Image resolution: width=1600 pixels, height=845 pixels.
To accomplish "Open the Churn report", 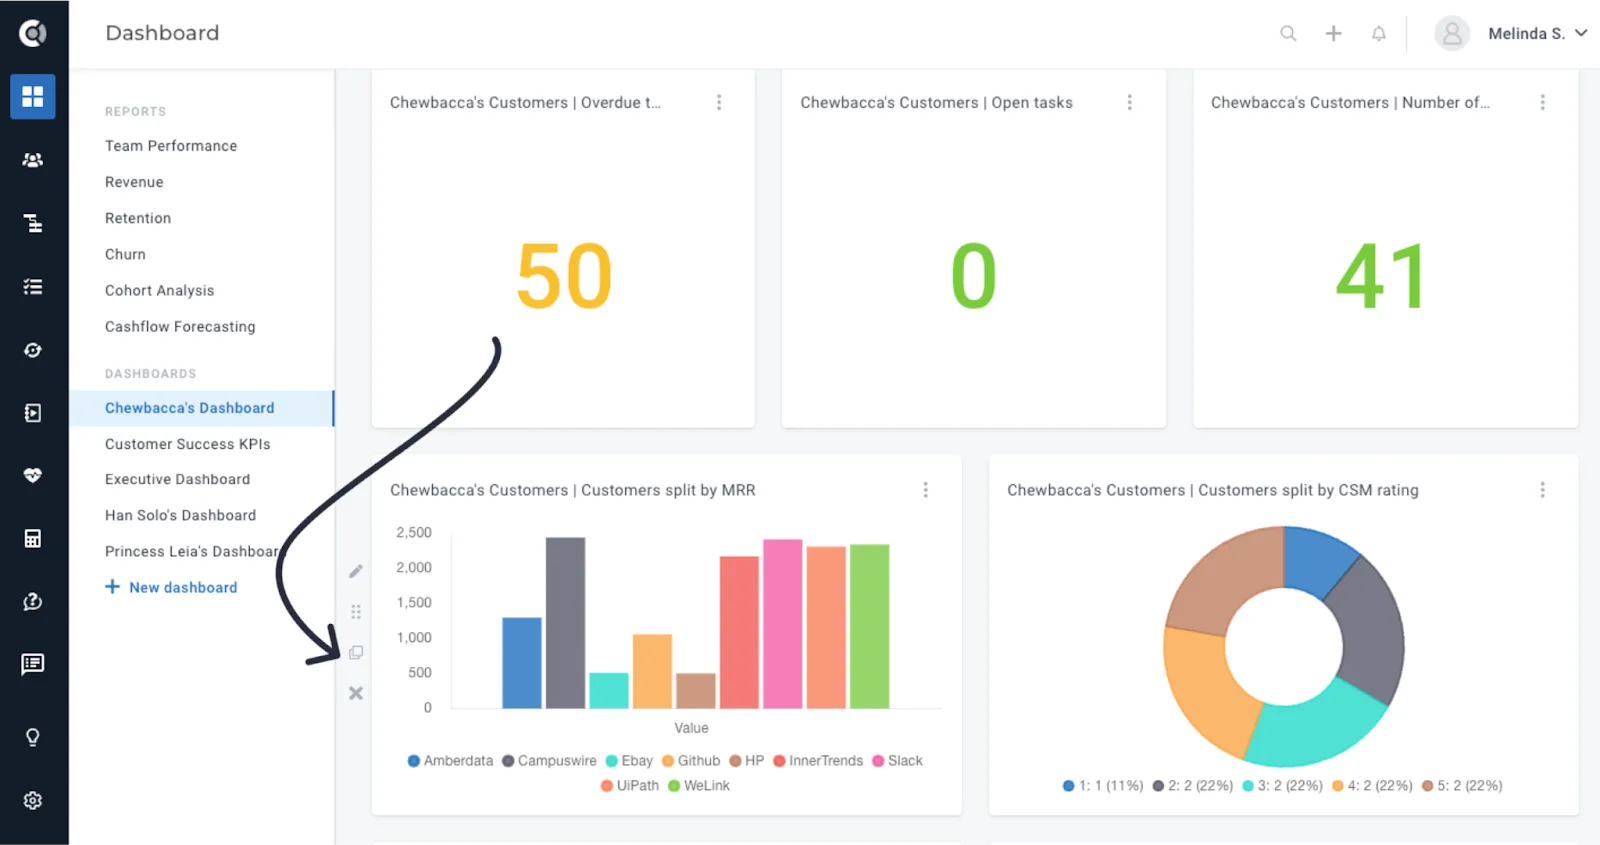I will point(125,254).
